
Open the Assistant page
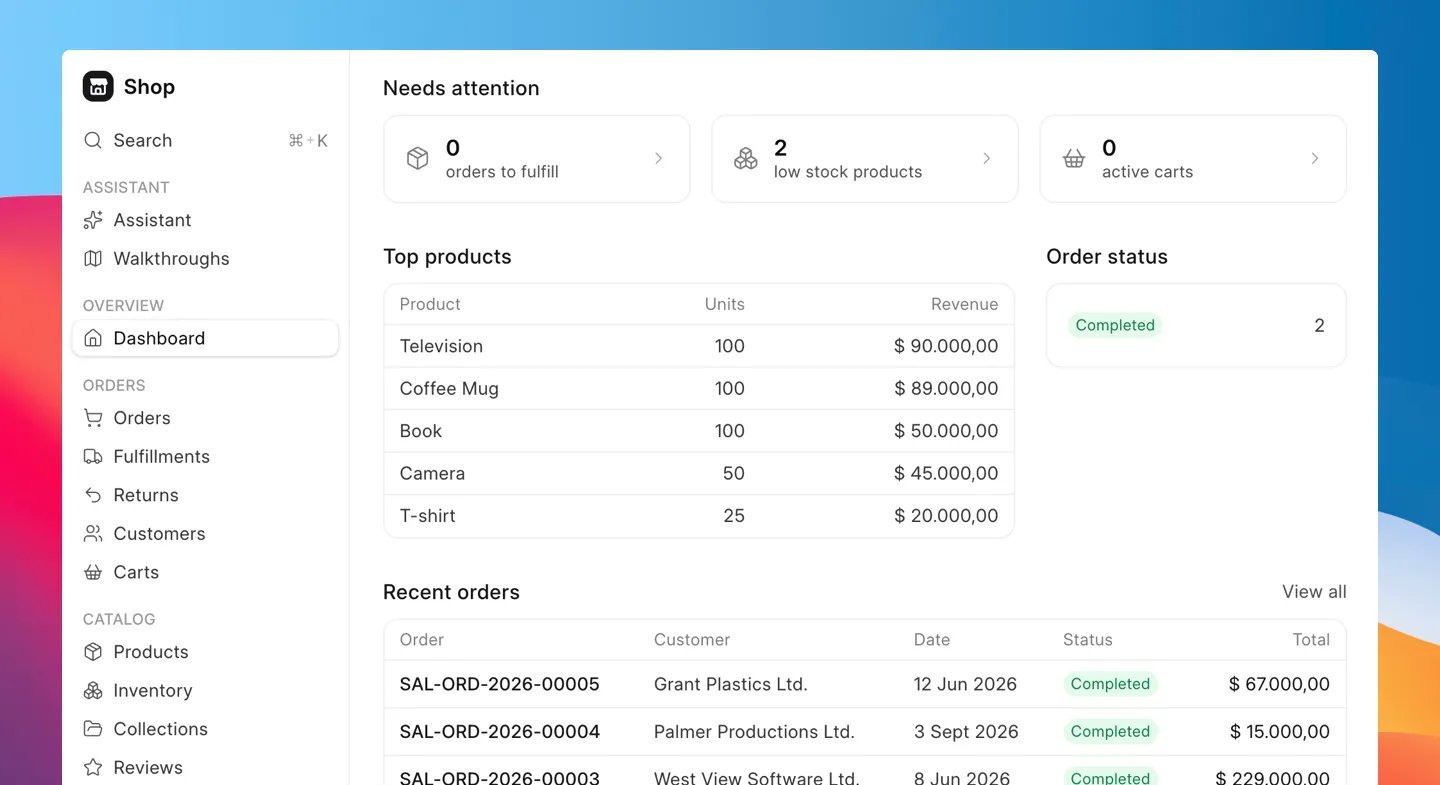click(x=206, y=220)
